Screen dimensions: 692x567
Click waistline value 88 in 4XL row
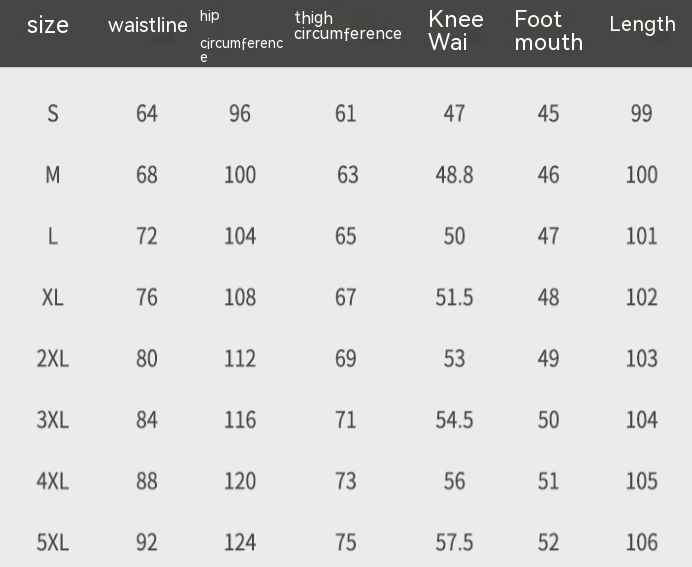point(147,481)
